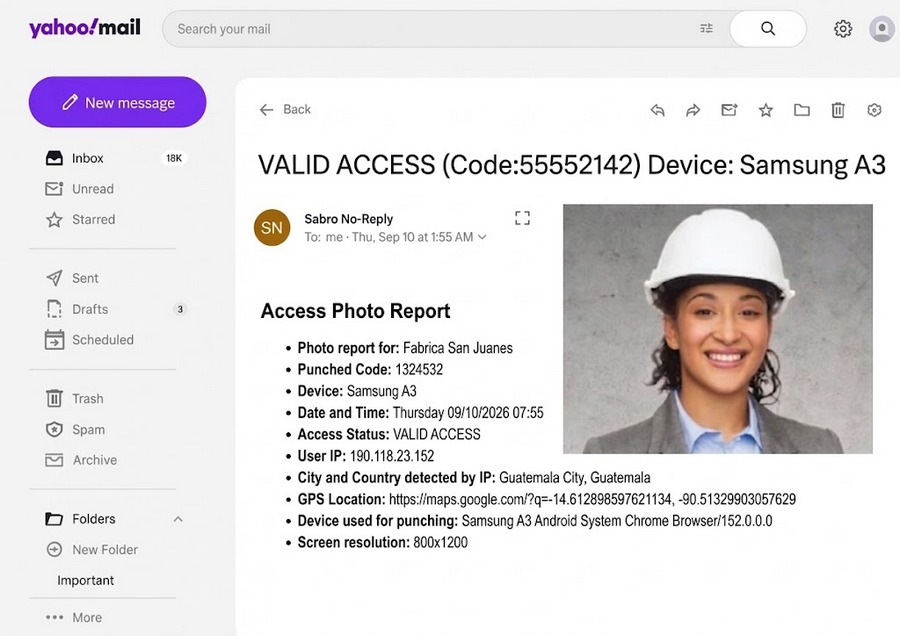
Task: Click the email subject VALID ACCESS
Action: 572,165
